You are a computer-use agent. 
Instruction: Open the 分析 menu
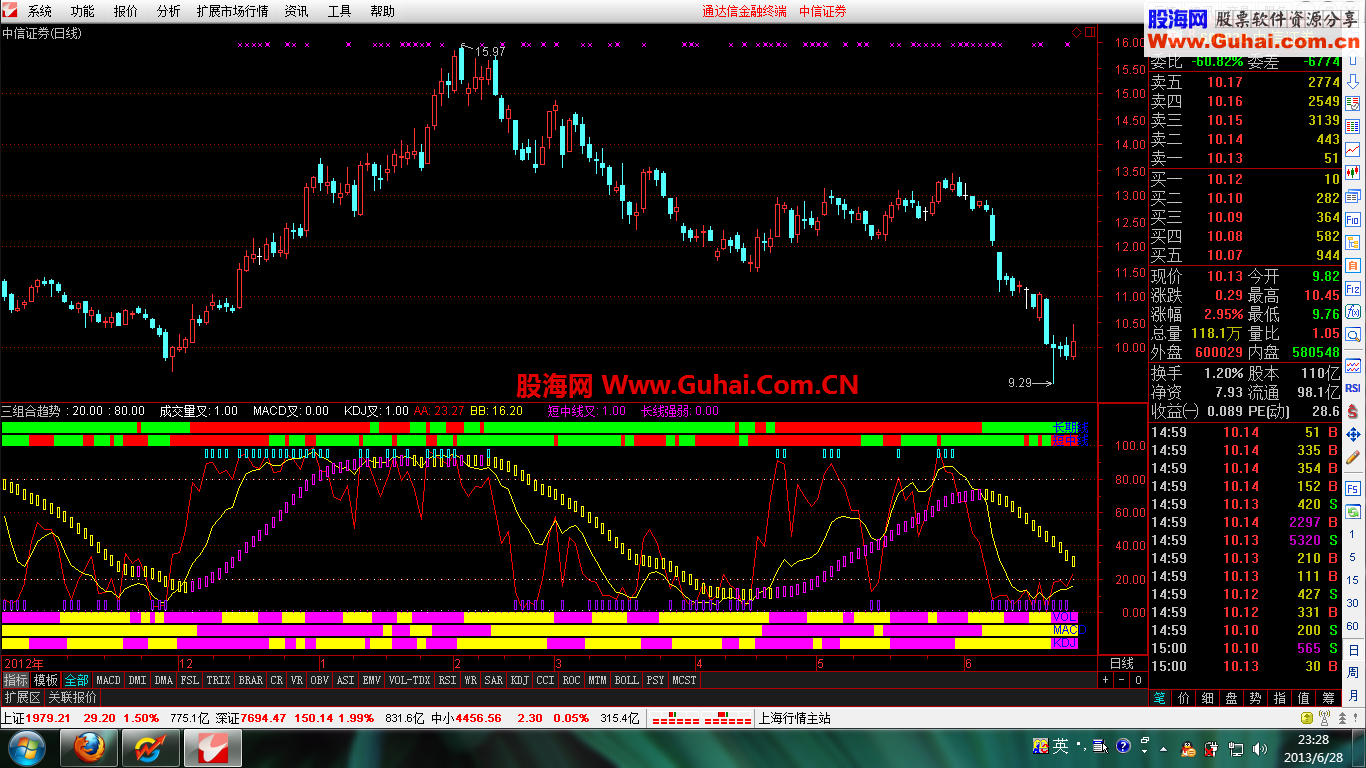(169, 11)
